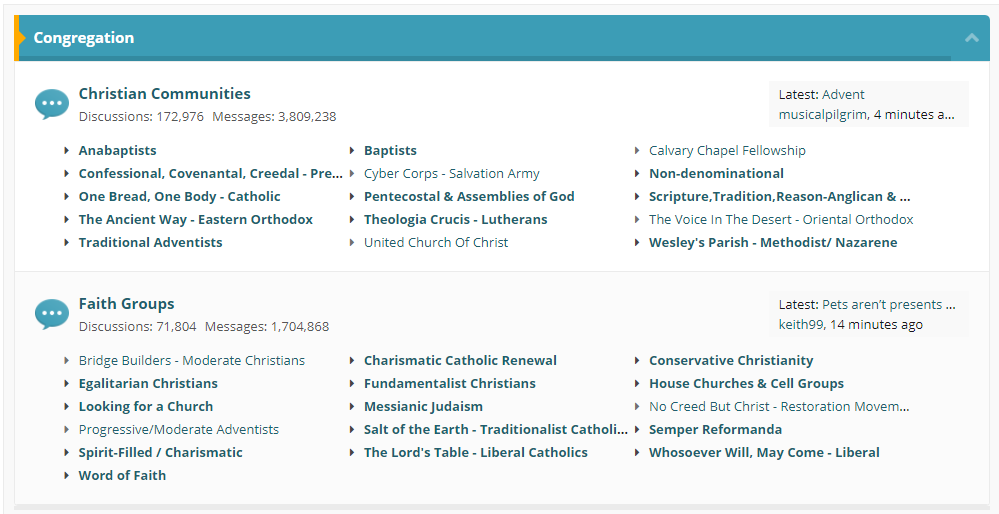The width and height of the screenshot is (999, 514).
Task: Click arrow bullet beside Messianic Judaism
Action: (352, 407)
